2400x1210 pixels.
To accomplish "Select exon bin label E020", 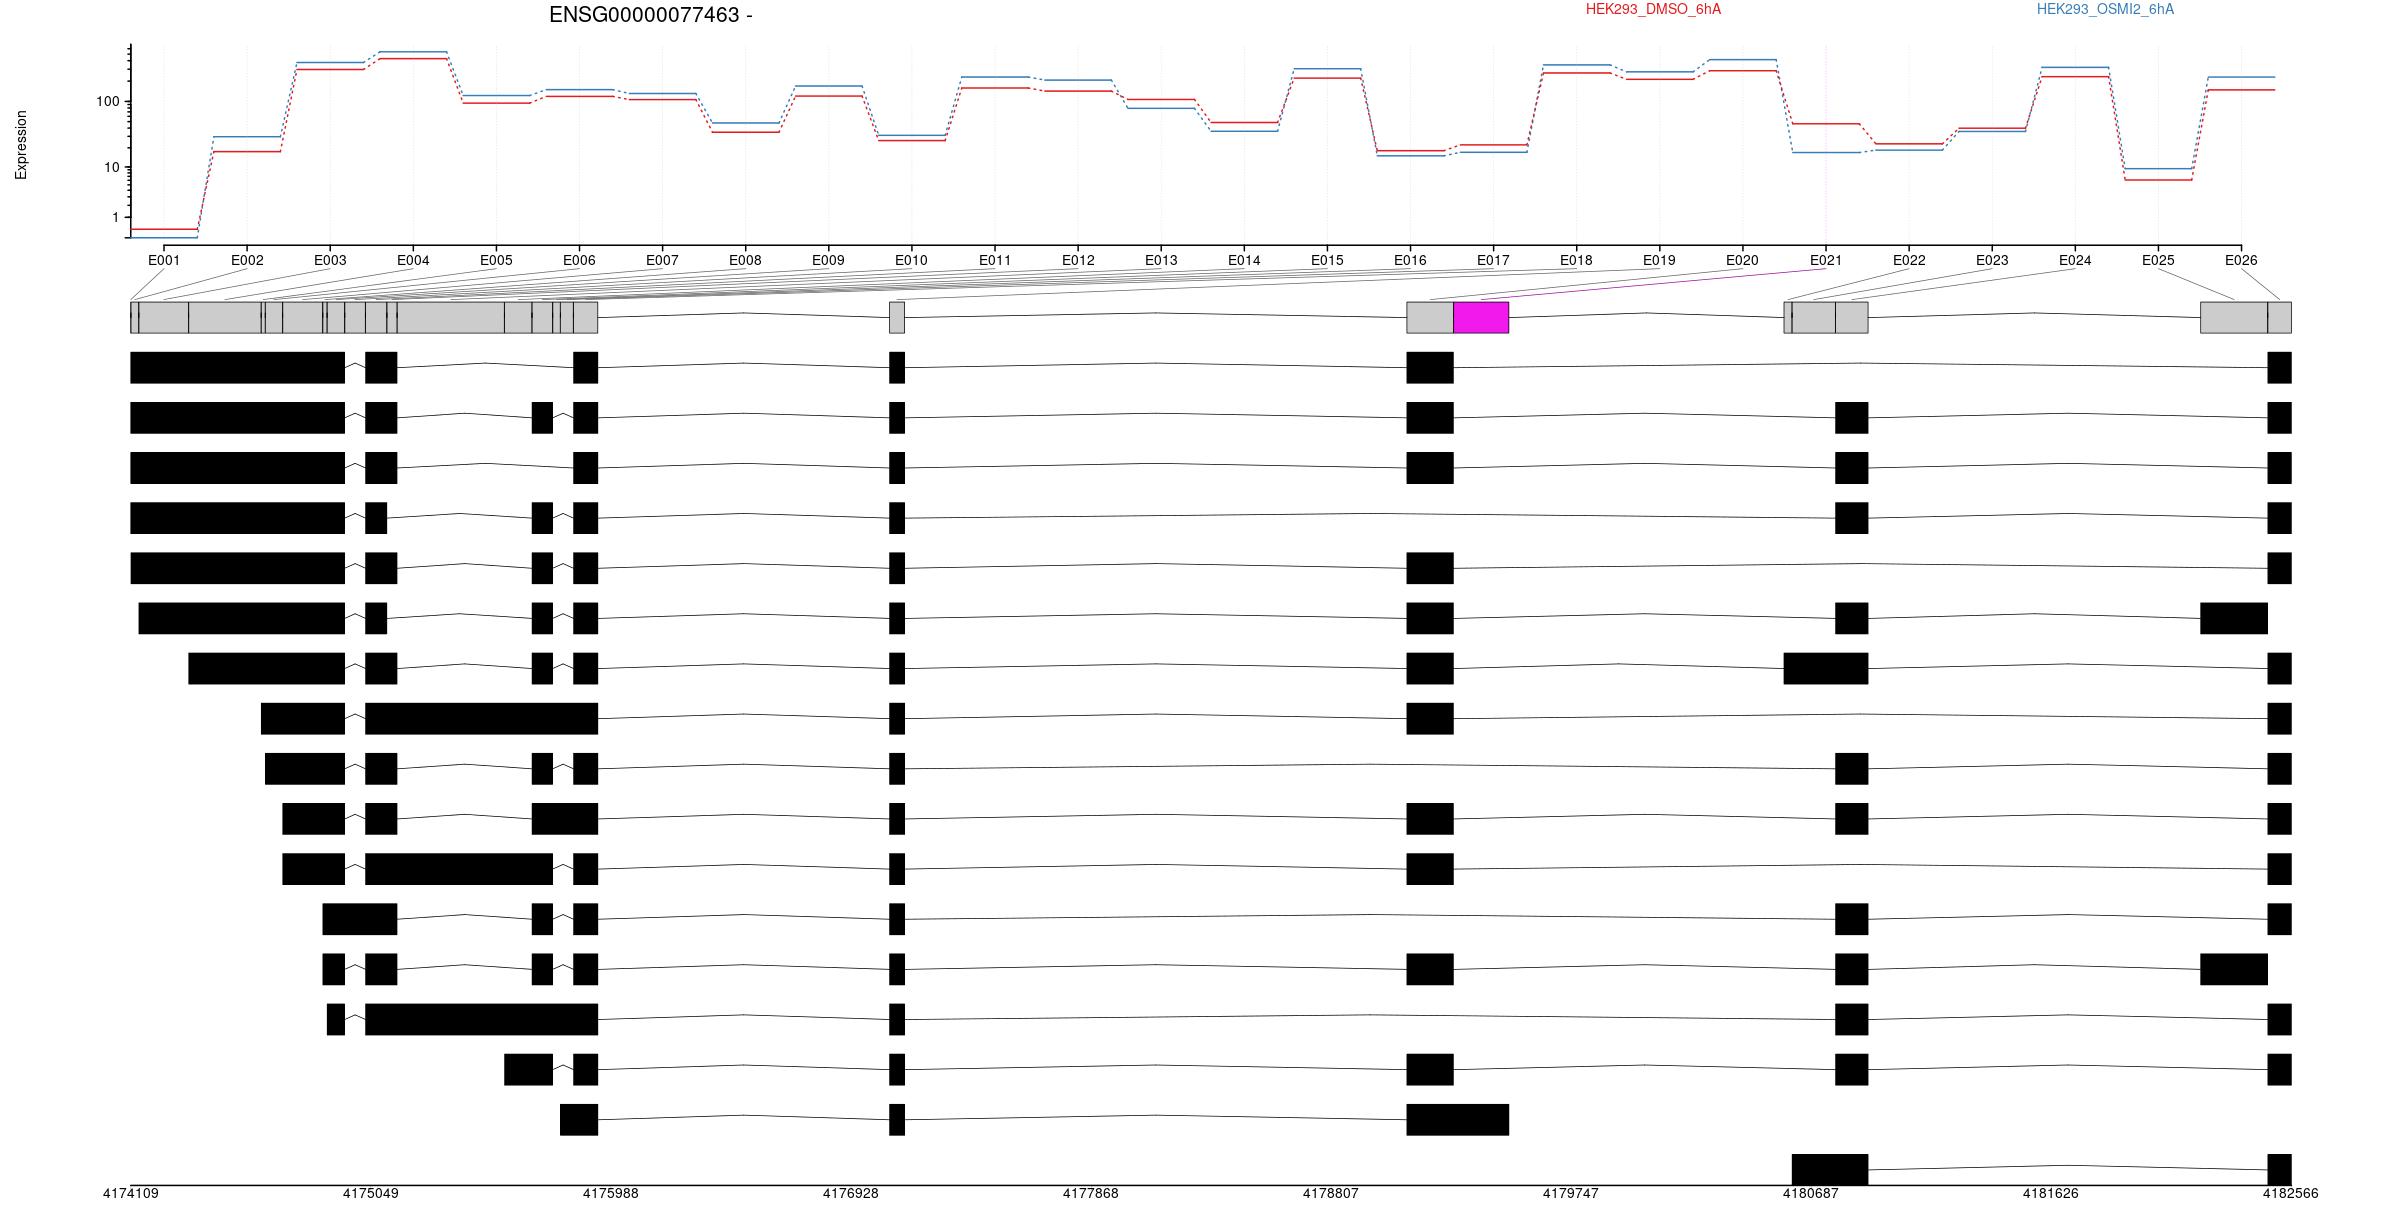I will tap(1742, 260).
